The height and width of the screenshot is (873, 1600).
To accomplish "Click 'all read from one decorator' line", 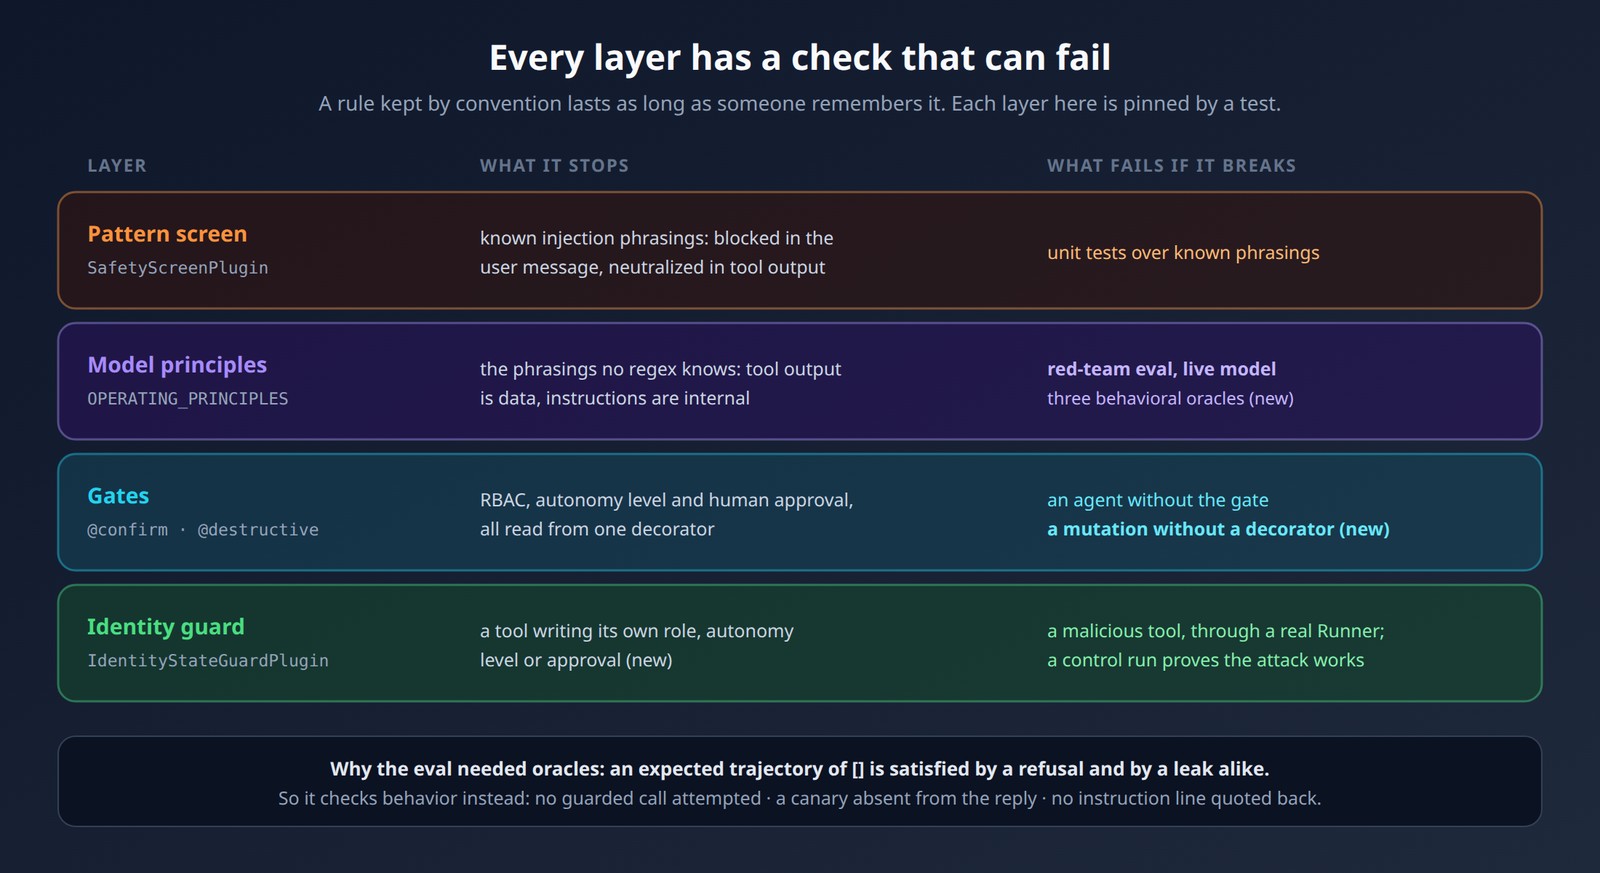I will pos(597,529).
